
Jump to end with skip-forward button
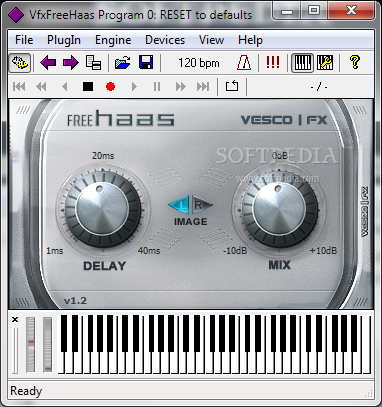(x=203, y=87)
